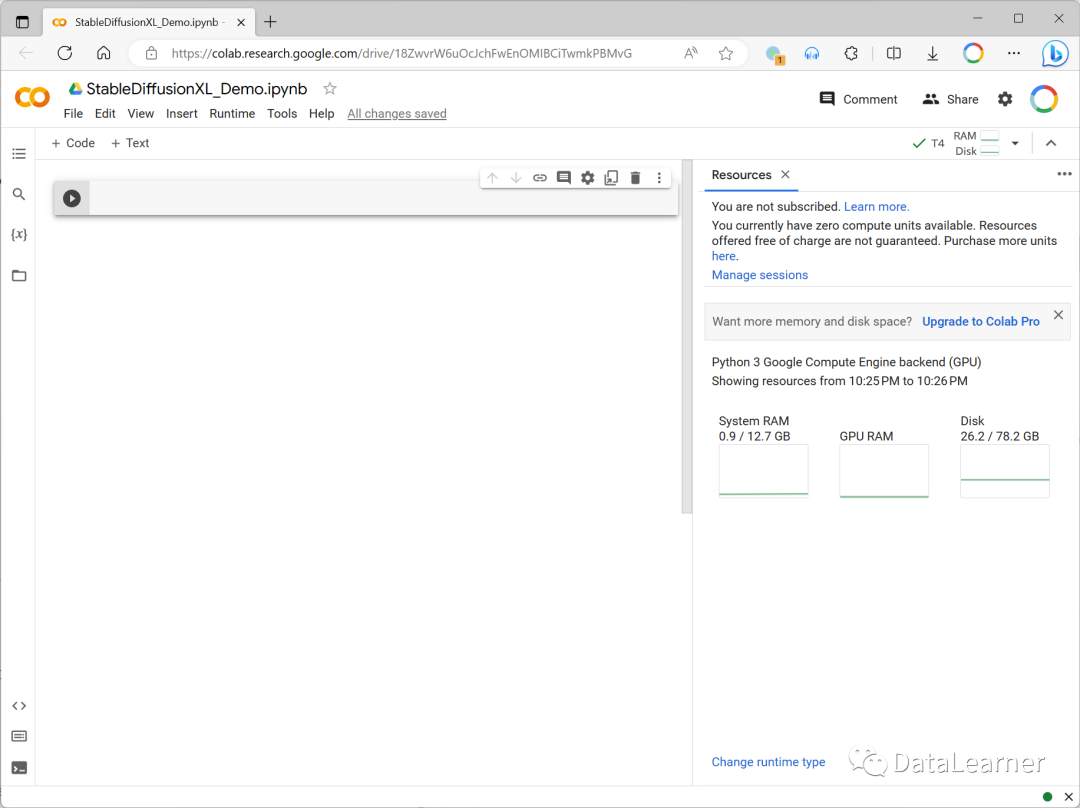Collapse the header with chevron up
The width and height of the screenshot is (1080, 808).
pos(1051,143)
